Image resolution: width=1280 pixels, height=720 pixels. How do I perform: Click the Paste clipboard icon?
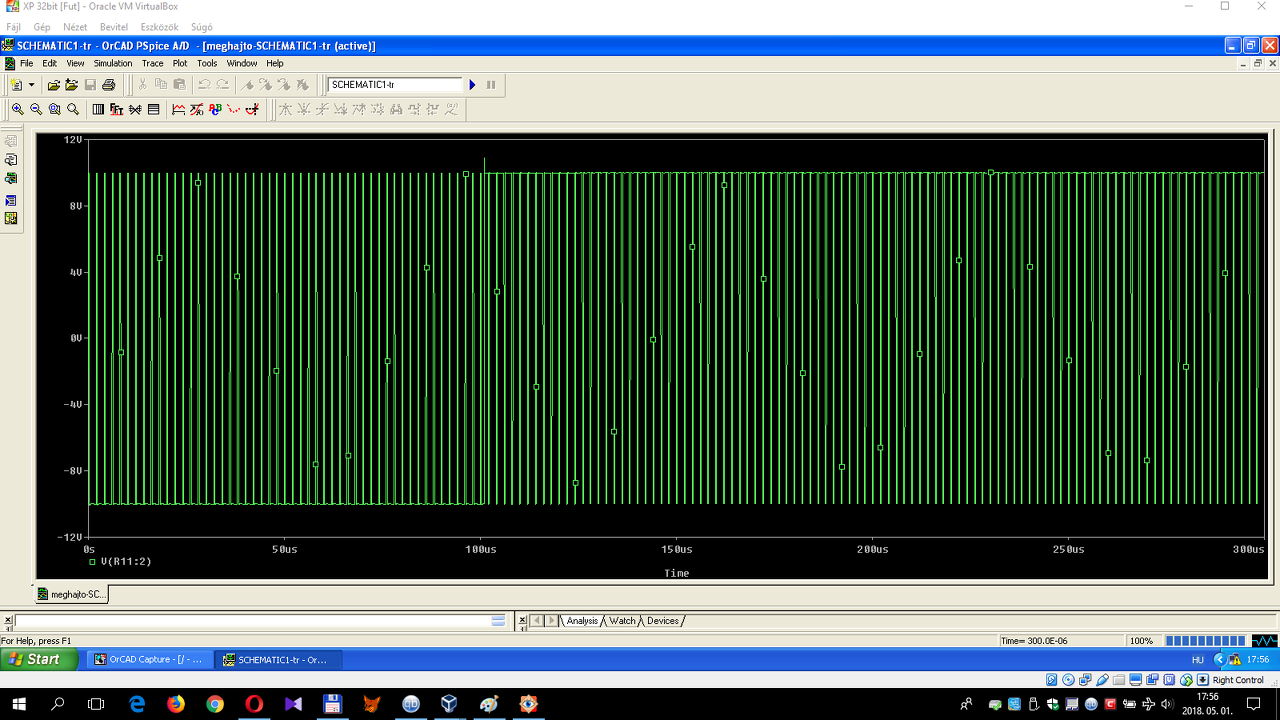(179, 85)
